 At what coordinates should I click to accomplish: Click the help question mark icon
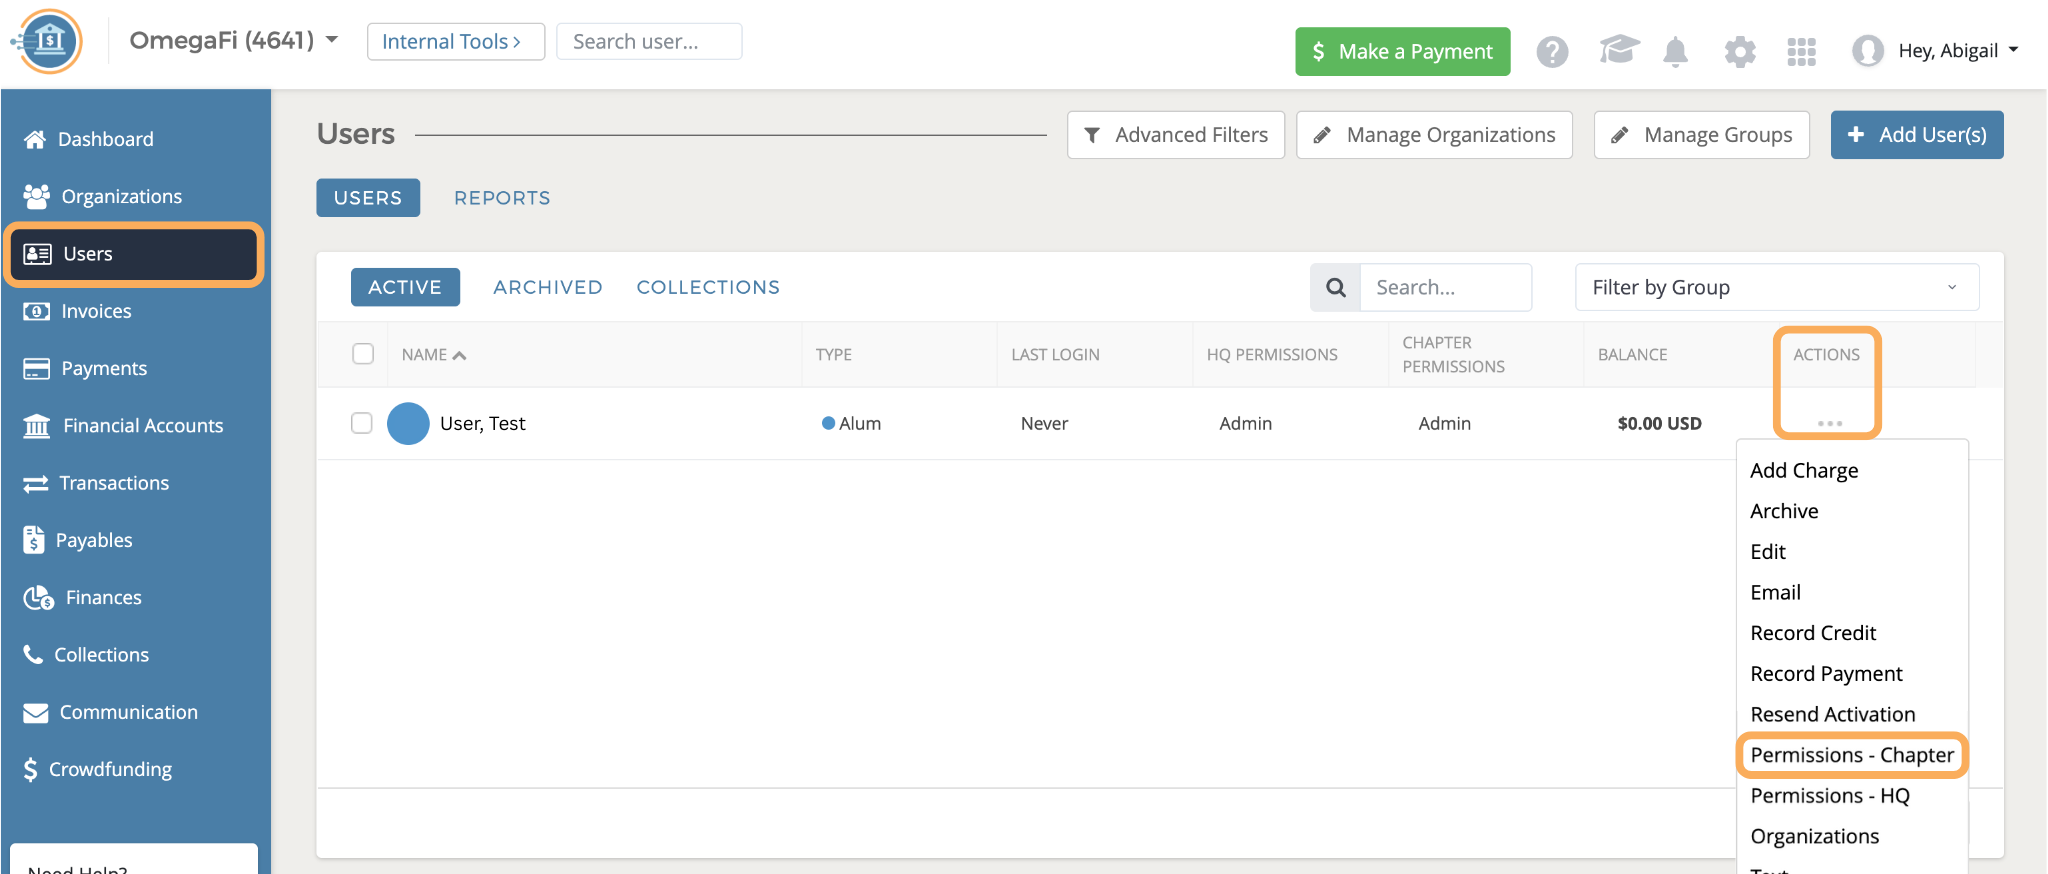click(1552, 51)
